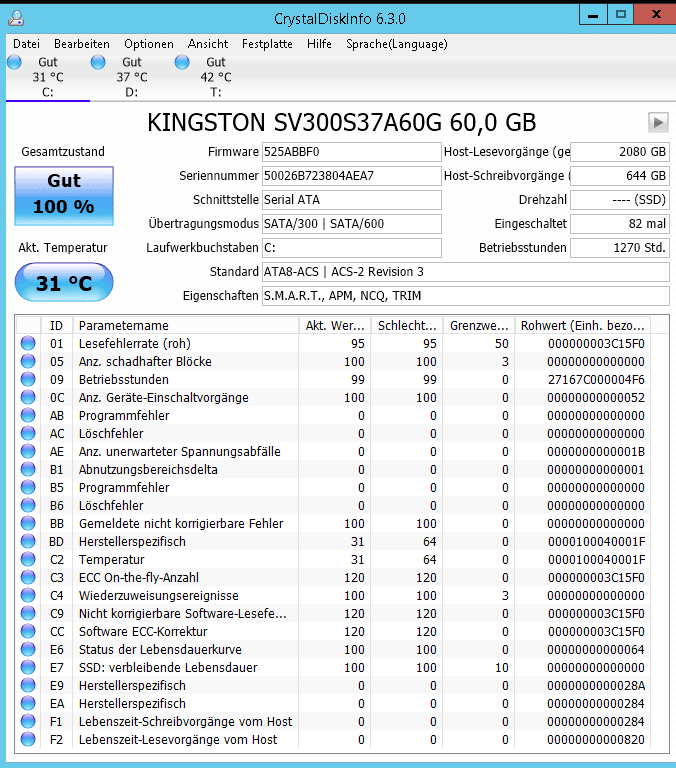Click status orb of SSD: verbleibende Lebensdauer row
Image resolution: width=676 pixels, height=768 pixels.
[x=28, y=667]
